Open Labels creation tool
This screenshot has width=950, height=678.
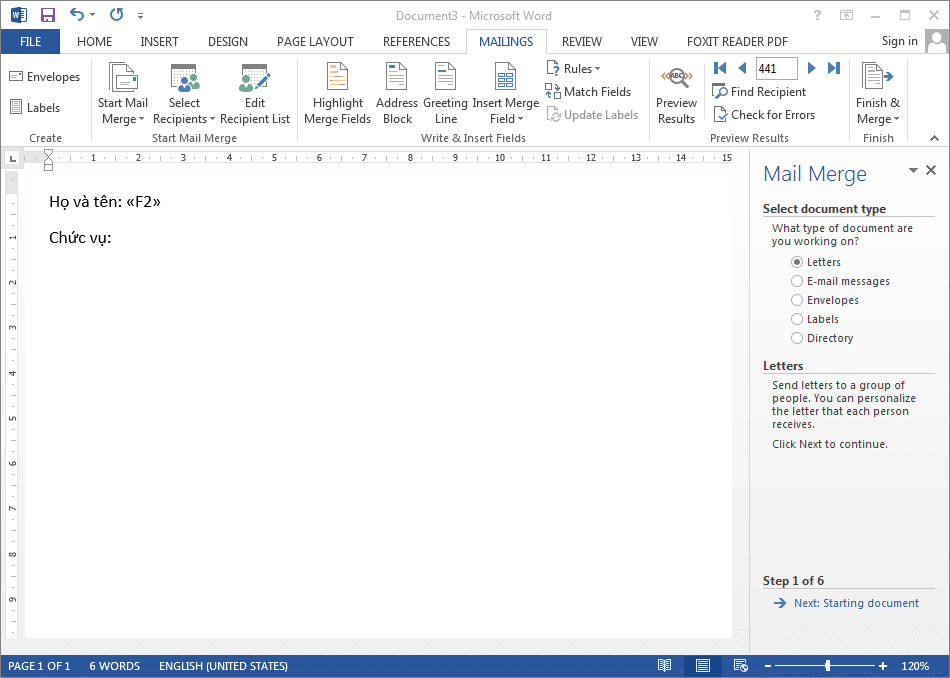[35, 108]
